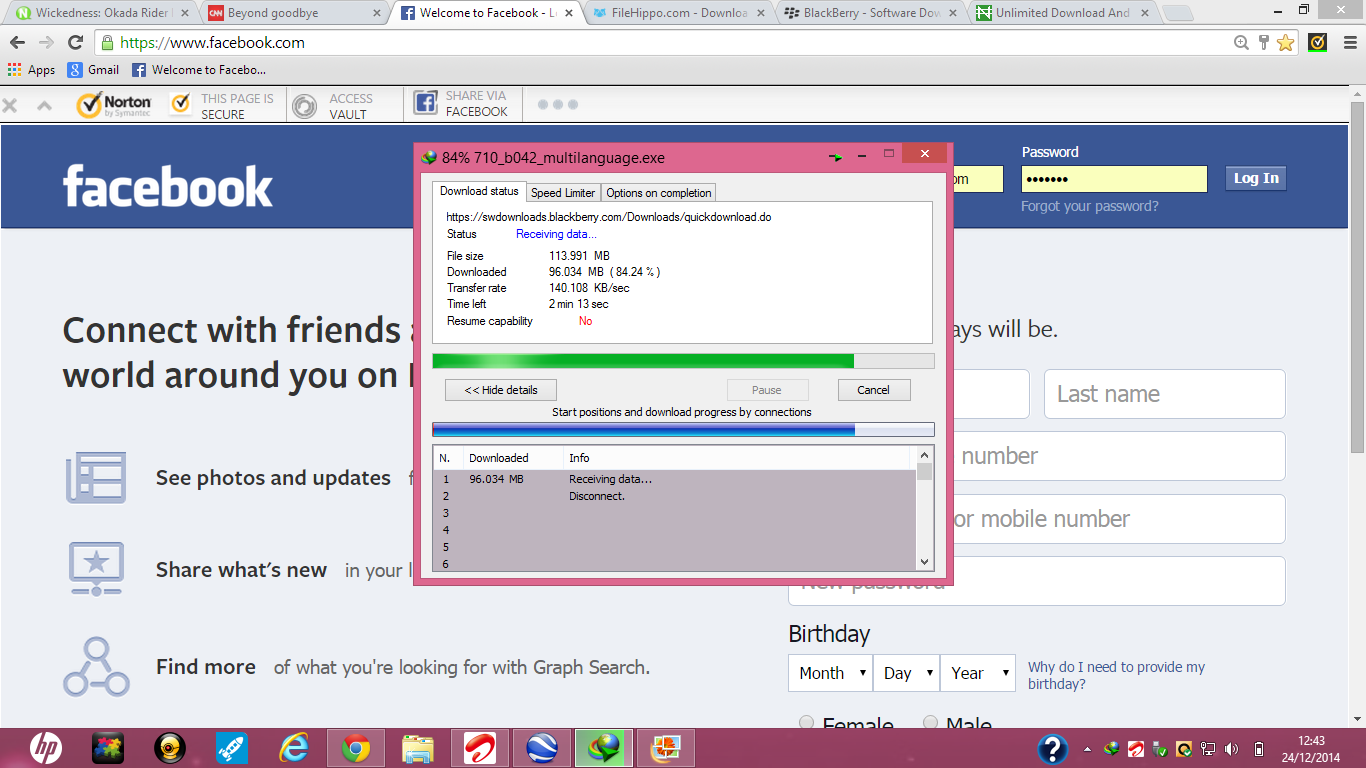Open Internet Explorer from taskbar
Image resolution: width=1366 pixels, height=768 pixels.
click(294, 748)
